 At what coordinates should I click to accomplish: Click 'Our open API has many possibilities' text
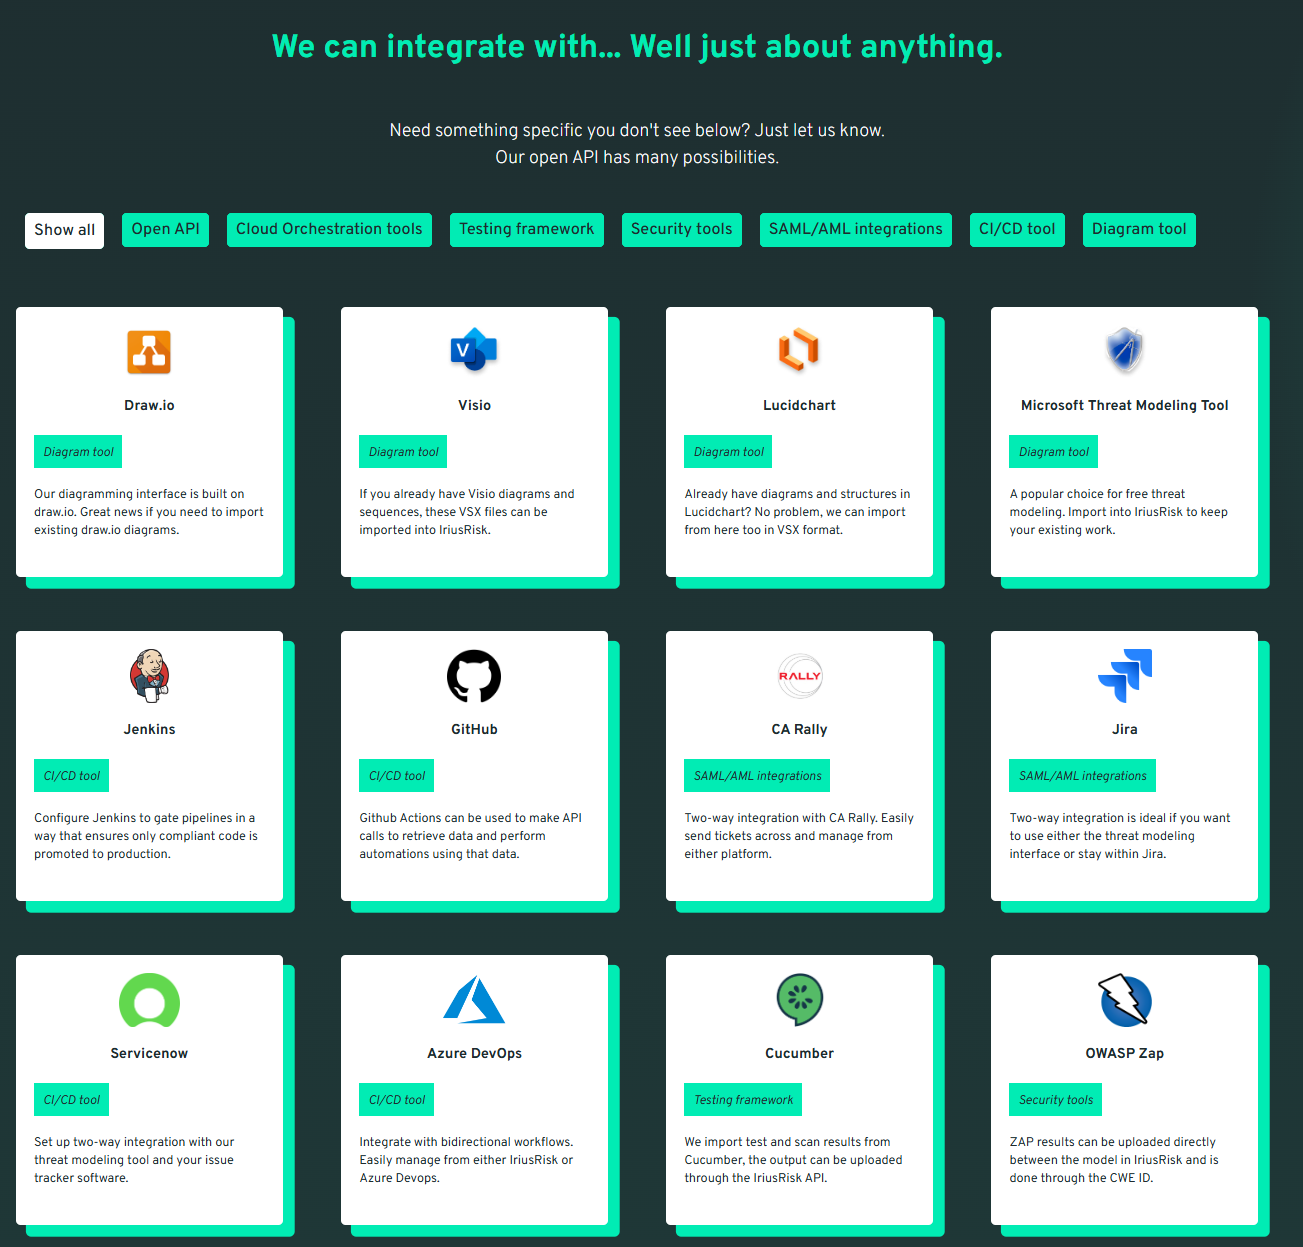[x=637, y=157]
